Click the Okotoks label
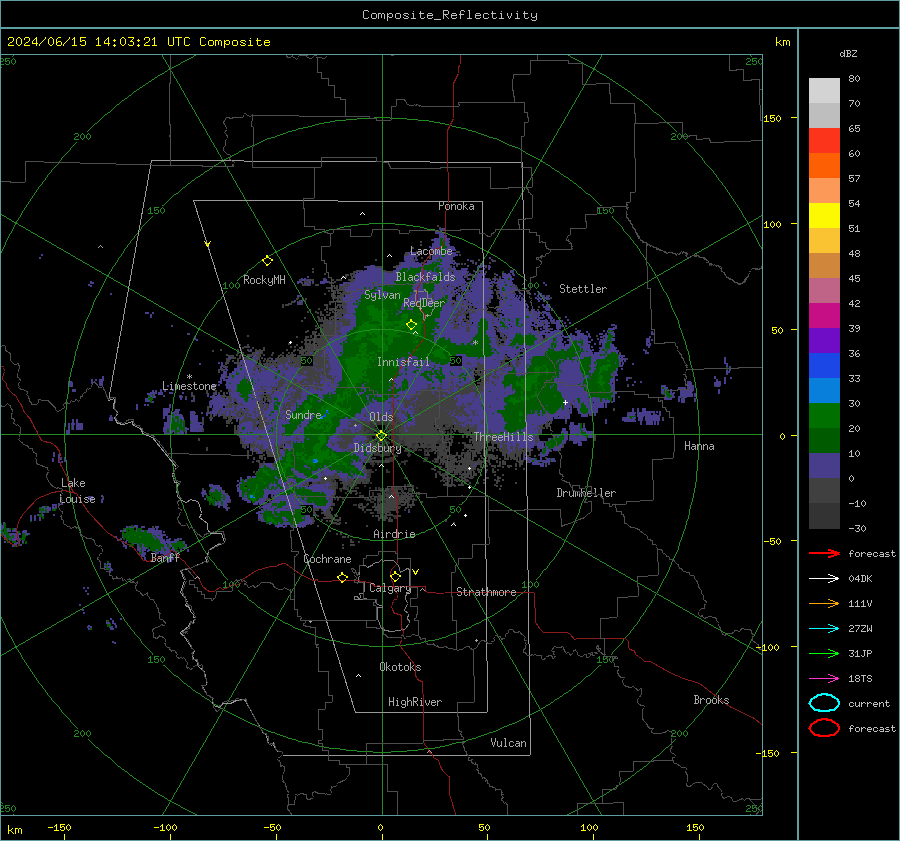This screenshot has height=841, width=900. coord(400,667)
